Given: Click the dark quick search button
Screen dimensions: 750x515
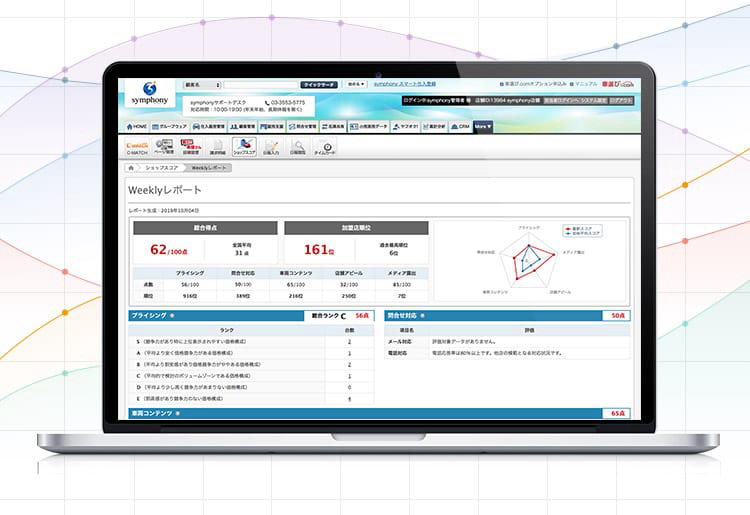Looking at the screenshot, I should coord(319,85).
